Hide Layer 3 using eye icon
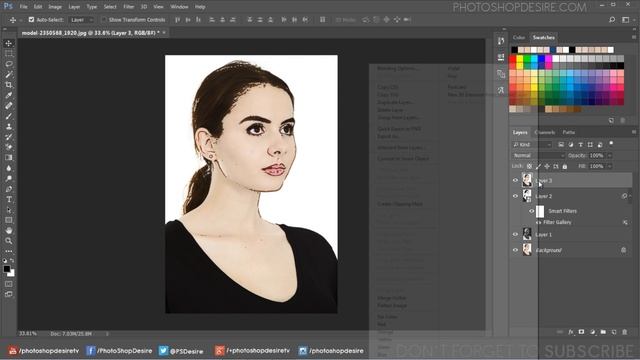640x360 pixels. click(515, 180)
